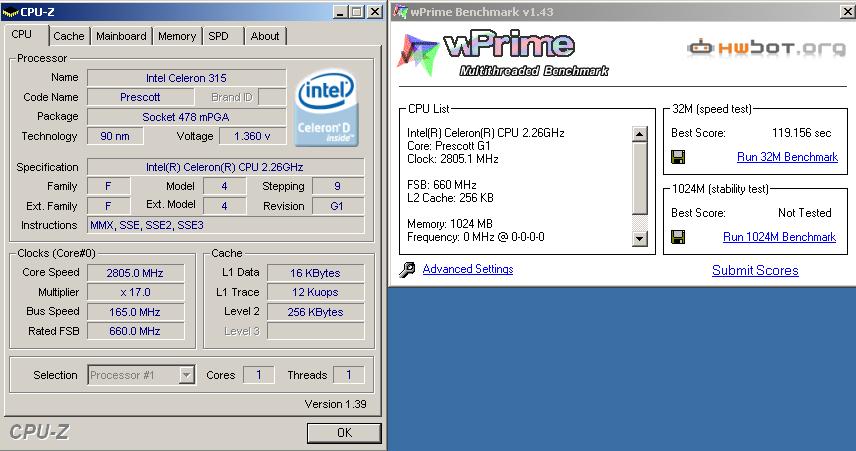Close the CPU-Z window
Viewport: 856px width, 451px height.
374,12
